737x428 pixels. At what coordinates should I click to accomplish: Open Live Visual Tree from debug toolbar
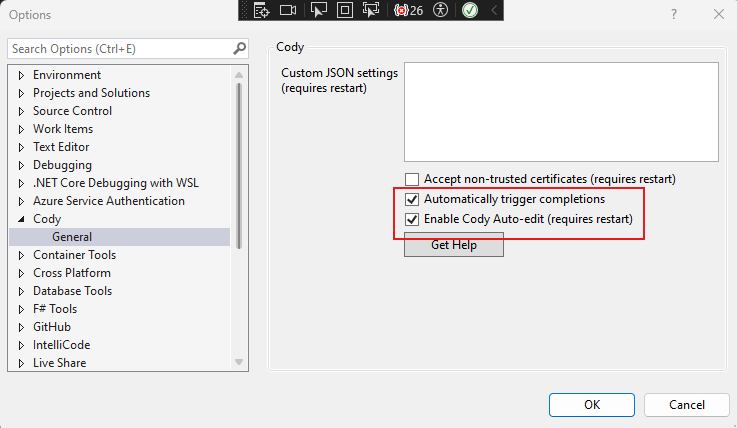(261, 10)
